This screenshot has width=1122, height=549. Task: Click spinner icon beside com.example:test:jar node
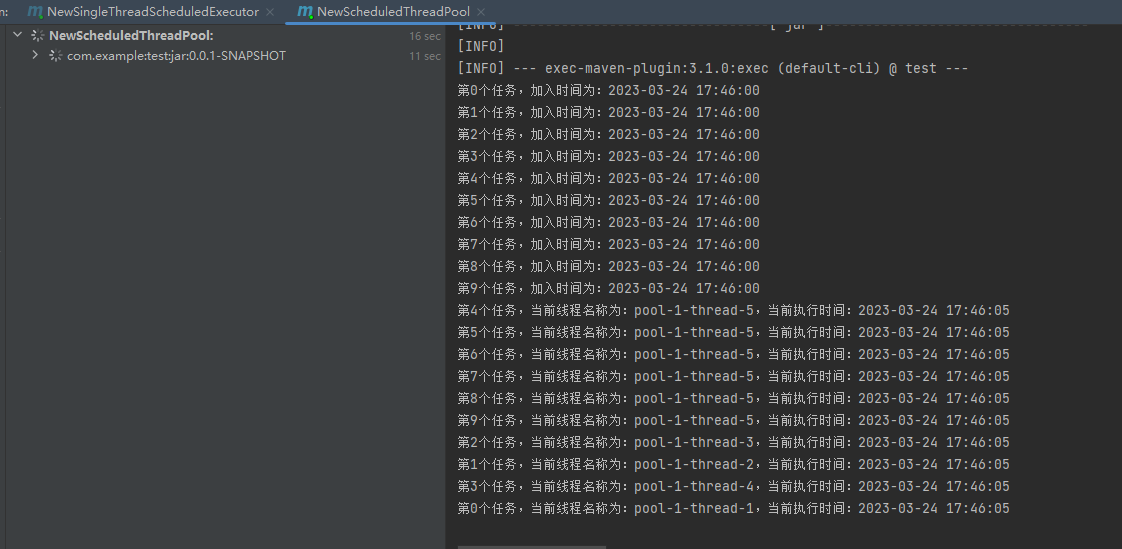(55, 55)
